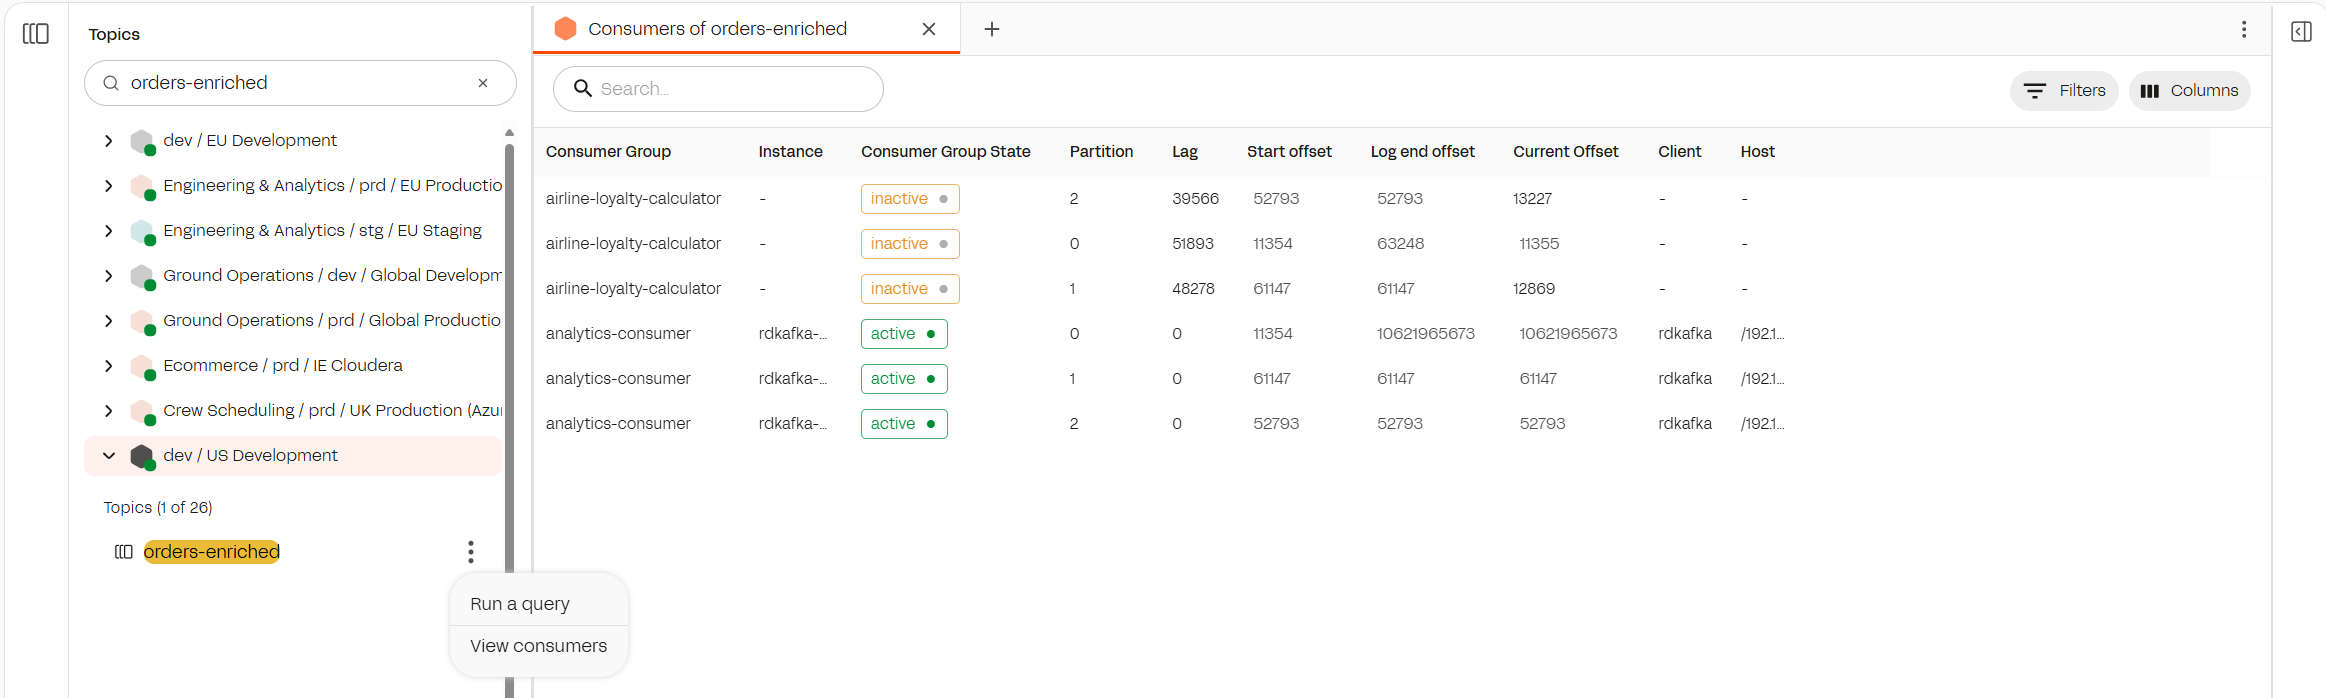Open the Columns selector button
The height and width of the screenshot is (698, 2326).
(x=2189, y=91)
